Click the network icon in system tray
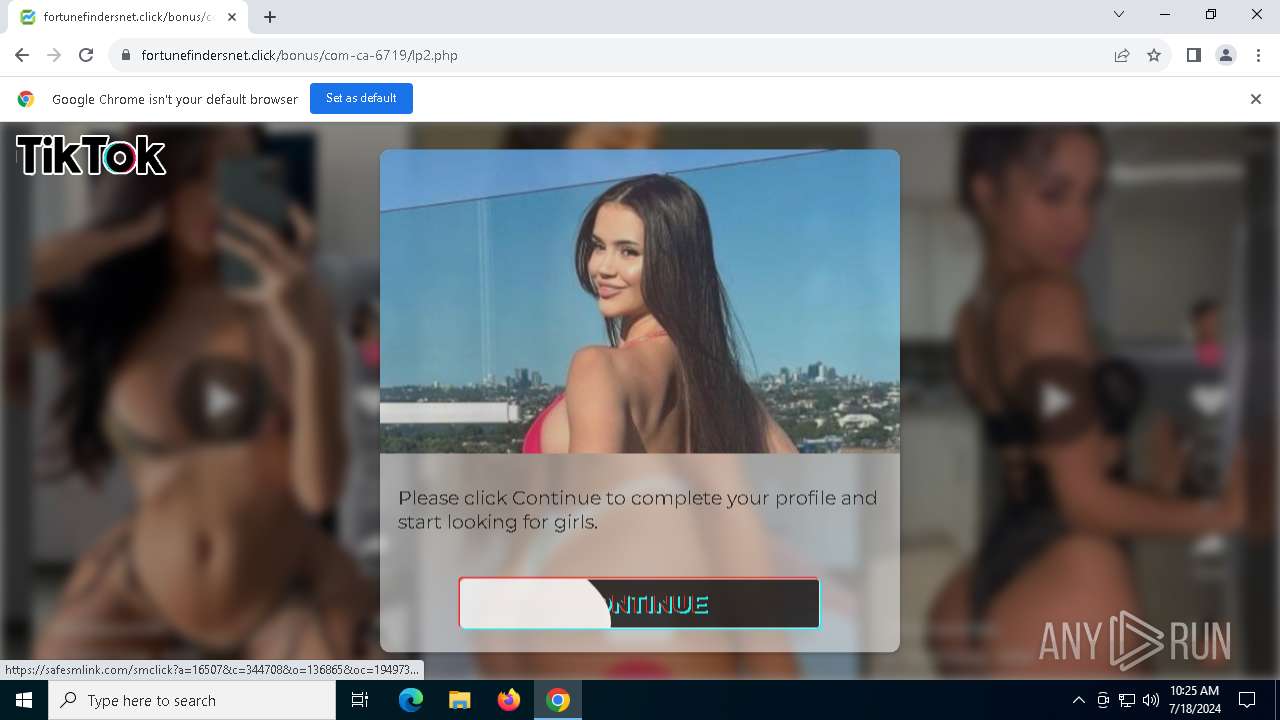Viewport: 1280px width, 720px height. [x=1127, y=700]
